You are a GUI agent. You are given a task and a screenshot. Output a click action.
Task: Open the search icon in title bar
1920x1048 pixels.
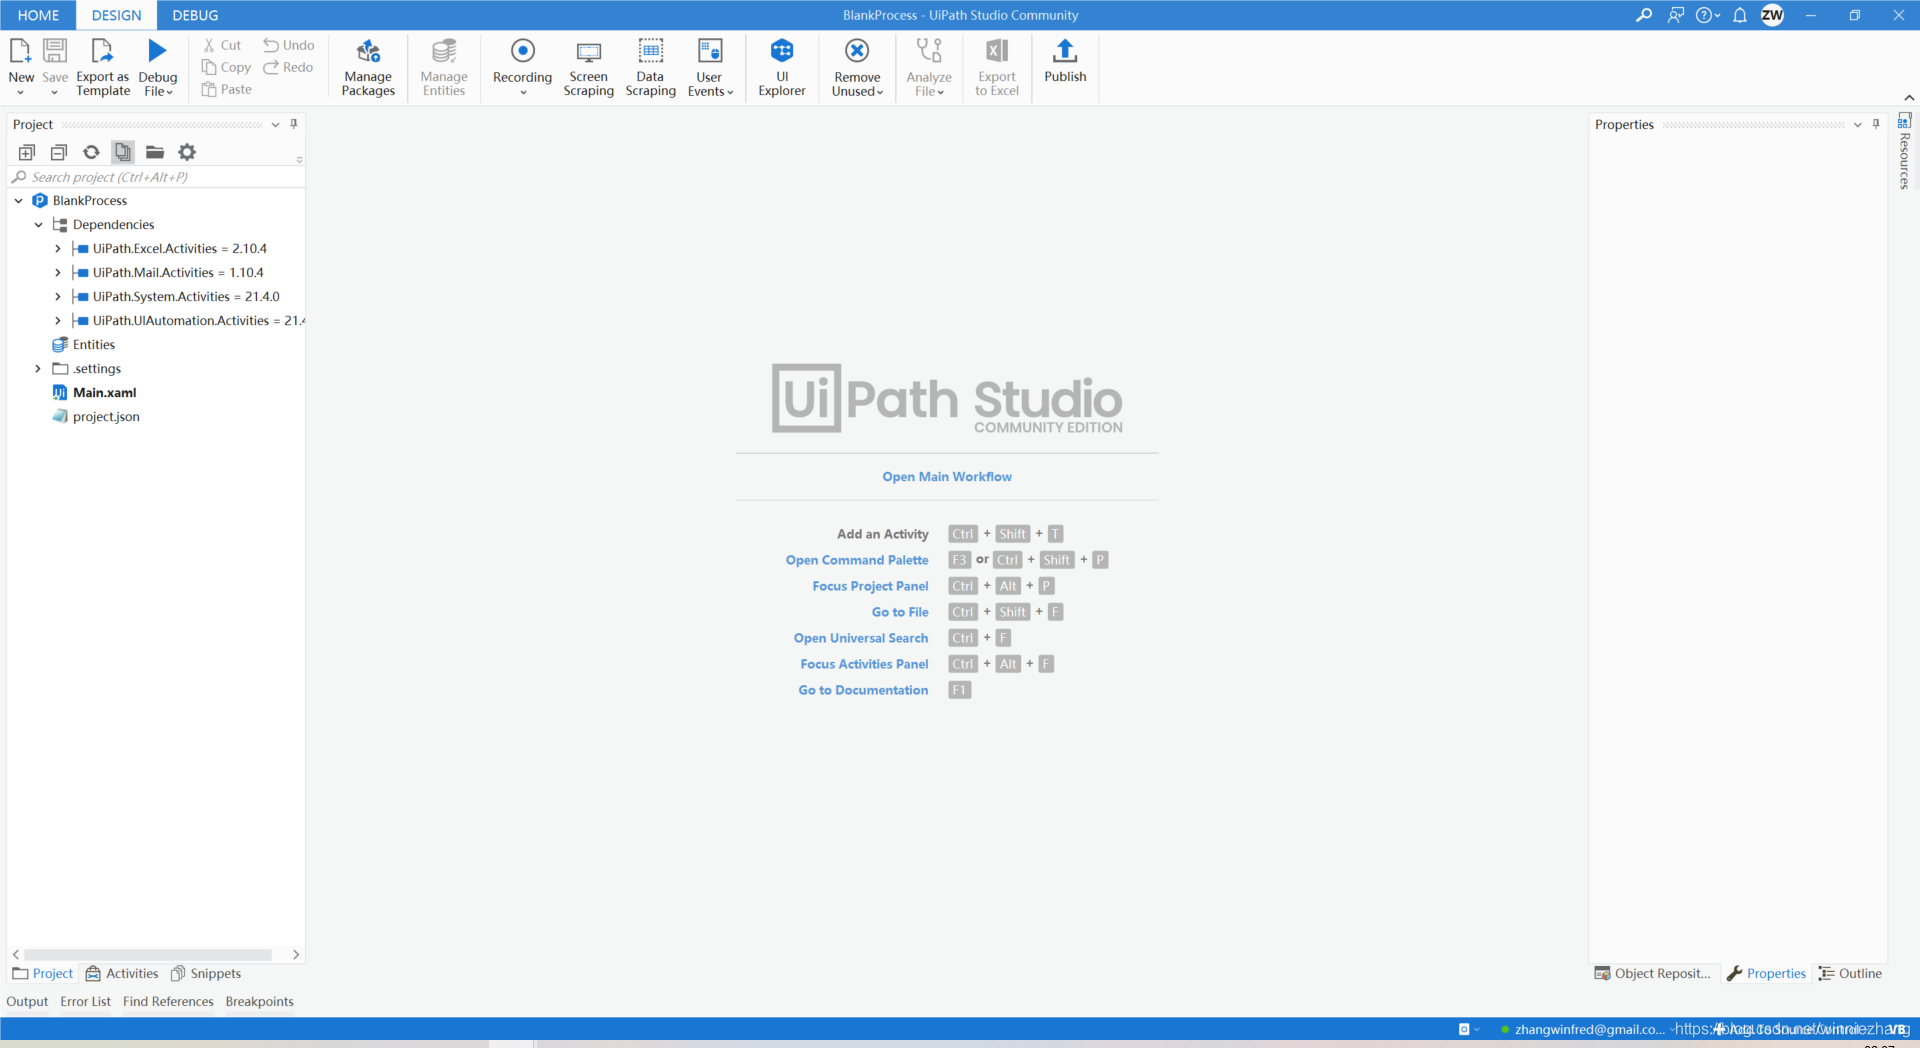(1644, 15)
